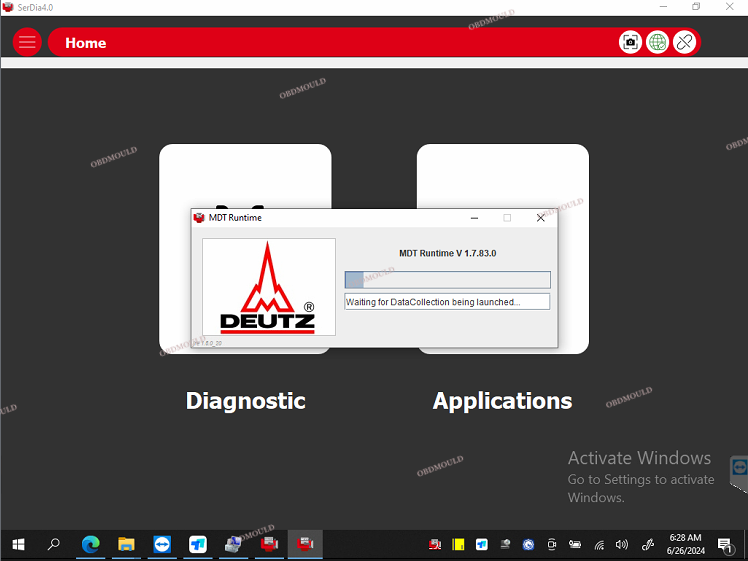Click the screenshot camera icon

630,42
